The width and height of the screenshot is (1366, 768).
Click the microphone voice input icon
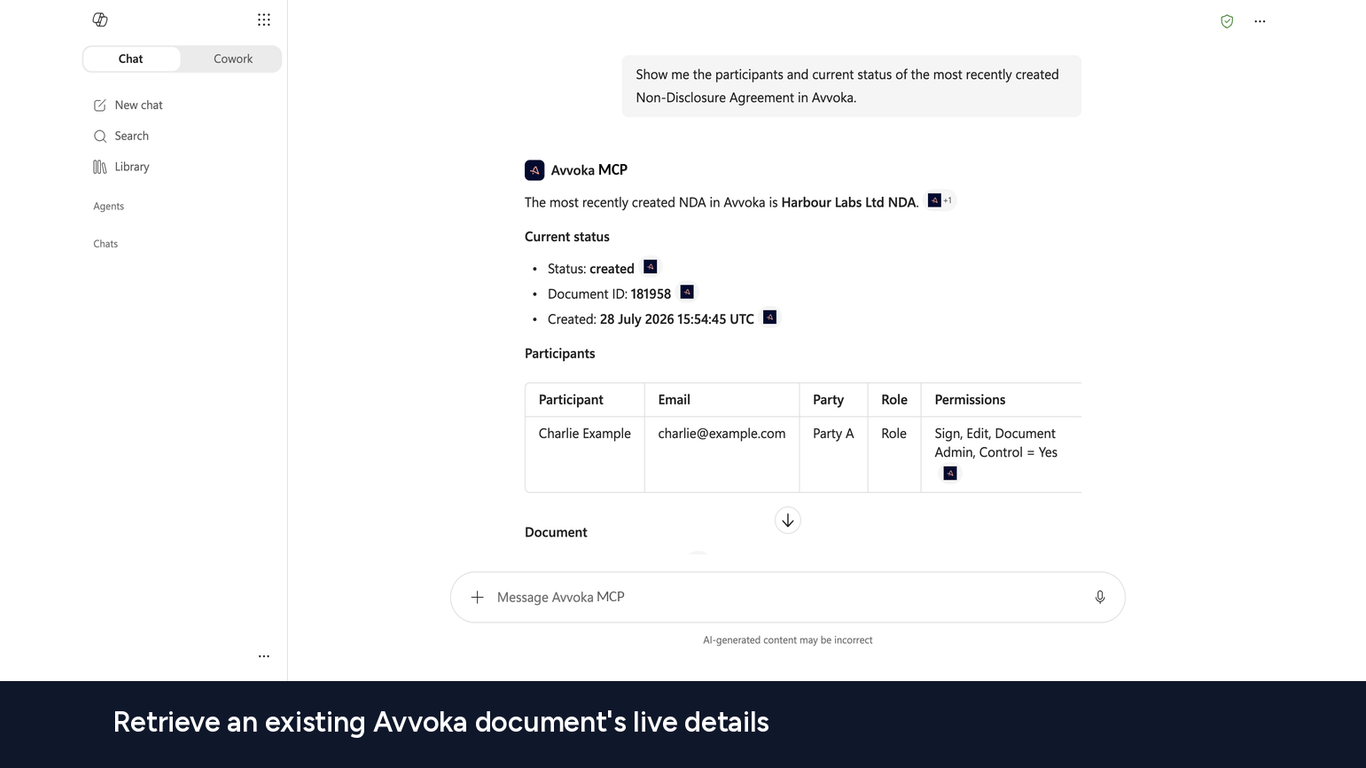click(1100, 597)
